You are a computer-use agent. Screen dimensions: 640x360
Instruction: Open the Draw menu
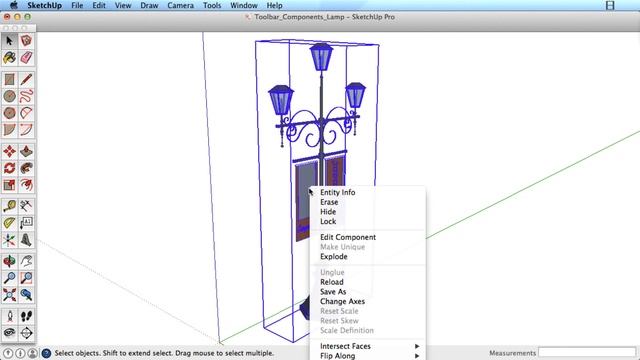[x=149, y=5]
